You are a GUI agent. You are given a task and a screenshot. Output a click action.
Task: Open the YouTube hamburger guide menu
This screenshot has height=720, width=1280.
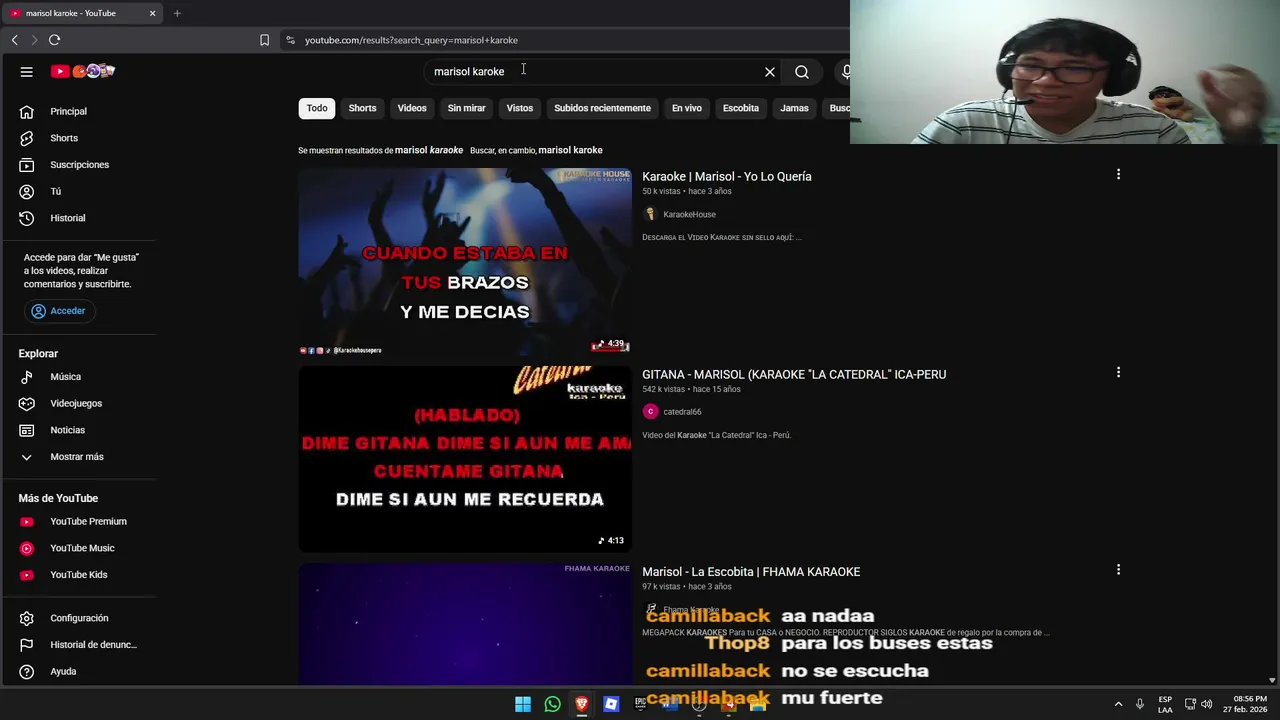click(x=27, y=71)
